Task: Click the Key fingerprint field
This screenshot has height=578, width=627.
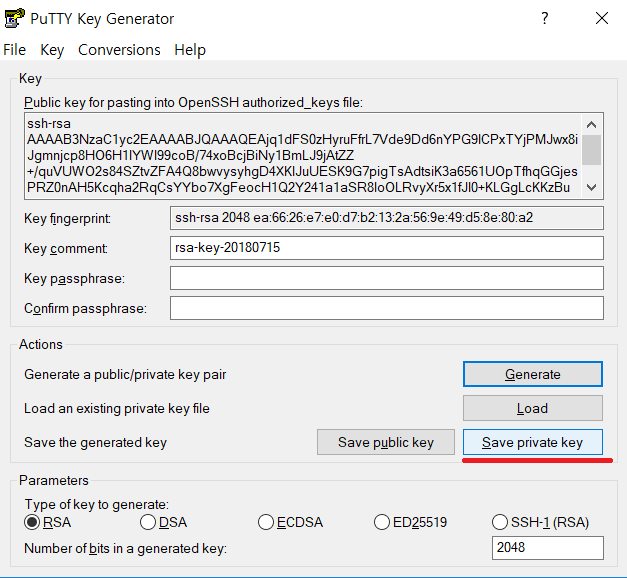Action: tap(387, 218)
